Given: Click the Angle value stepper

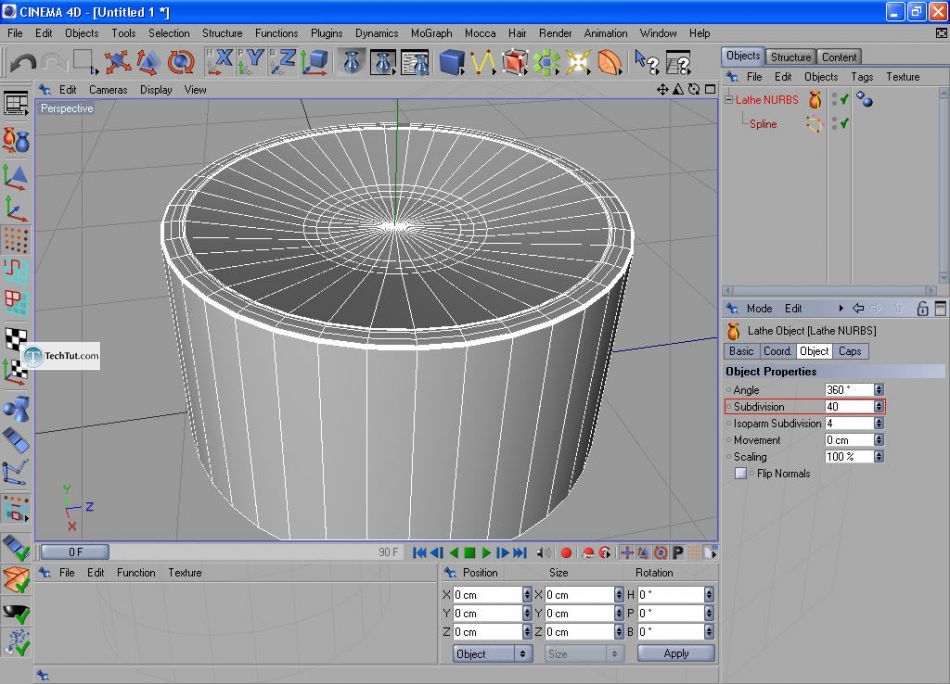Looking at the screenshot, I should point(879,390).
